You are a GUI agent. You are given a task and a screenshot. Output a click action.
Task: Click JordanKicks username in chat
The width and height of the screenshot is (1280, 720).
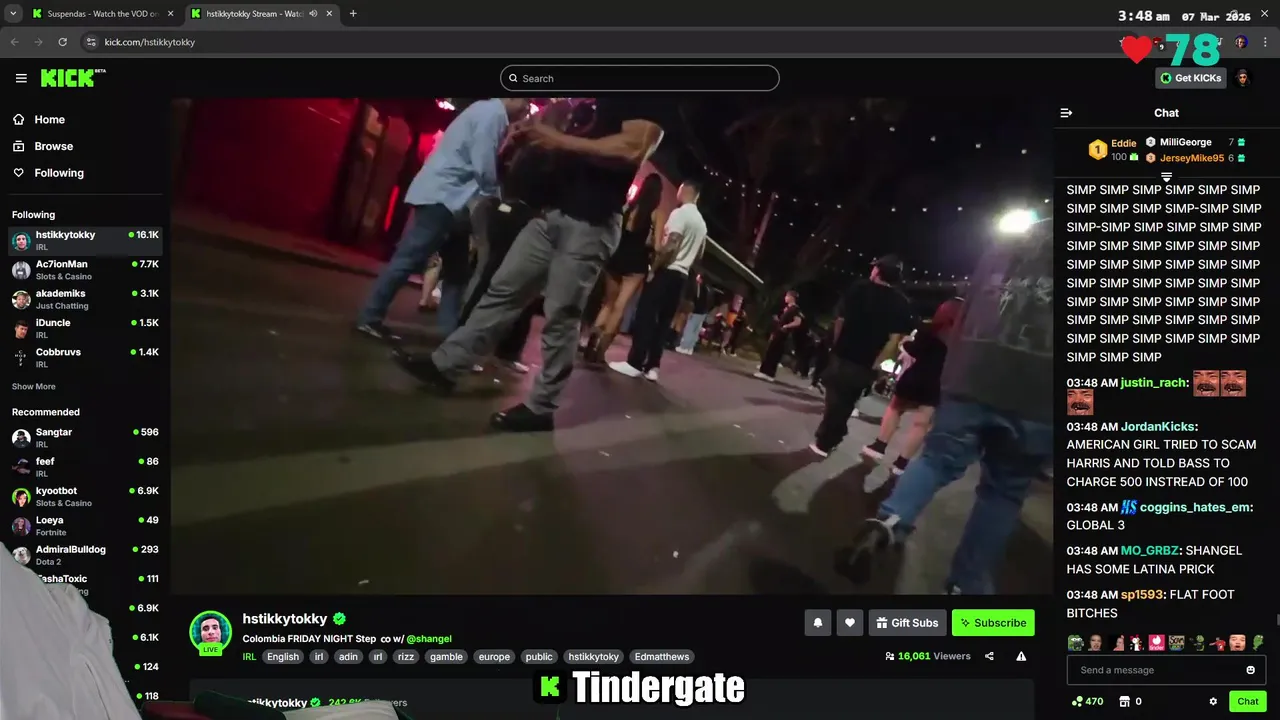click(x=1157, y=426)
